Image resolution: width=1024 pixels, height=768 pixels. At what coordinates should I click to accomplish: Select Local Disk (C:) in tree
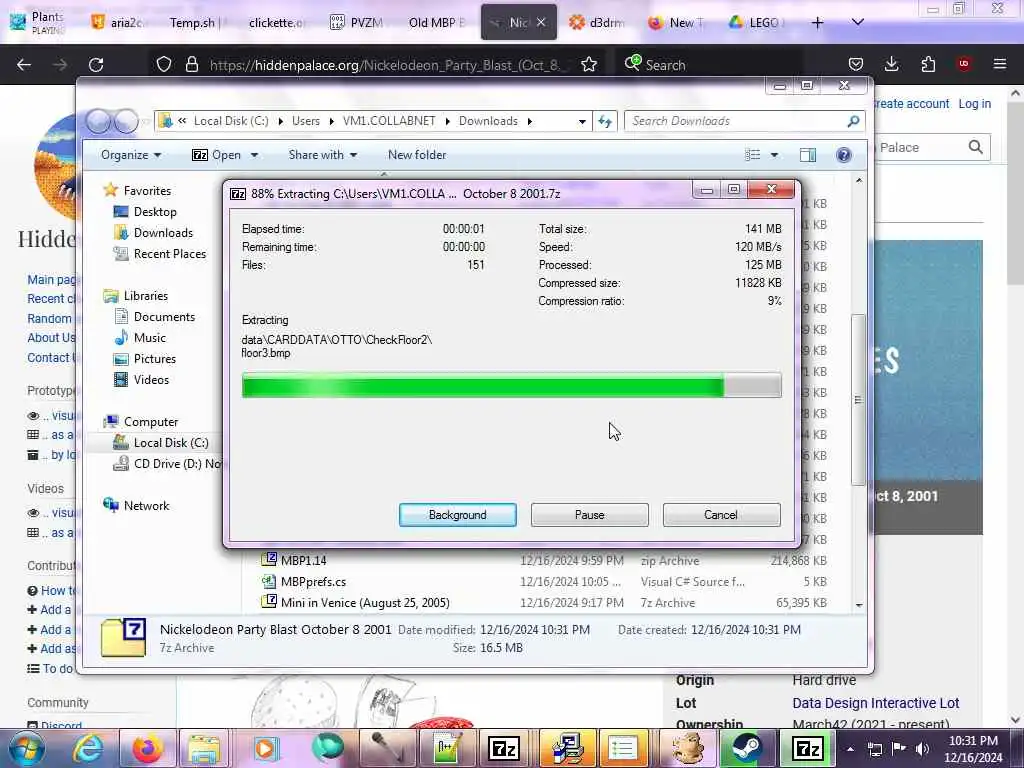point(170,443)
